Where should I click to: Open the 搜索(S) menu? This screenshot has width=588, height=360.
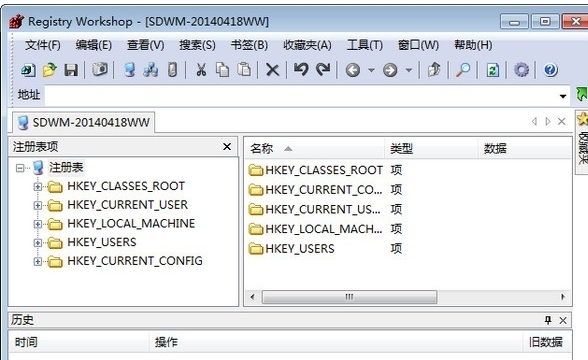pos(197,45)
